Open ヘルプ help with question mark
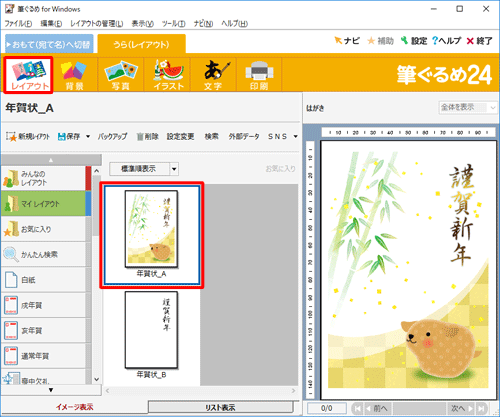This screenshot has width=500, height=417. pos(446,41)
